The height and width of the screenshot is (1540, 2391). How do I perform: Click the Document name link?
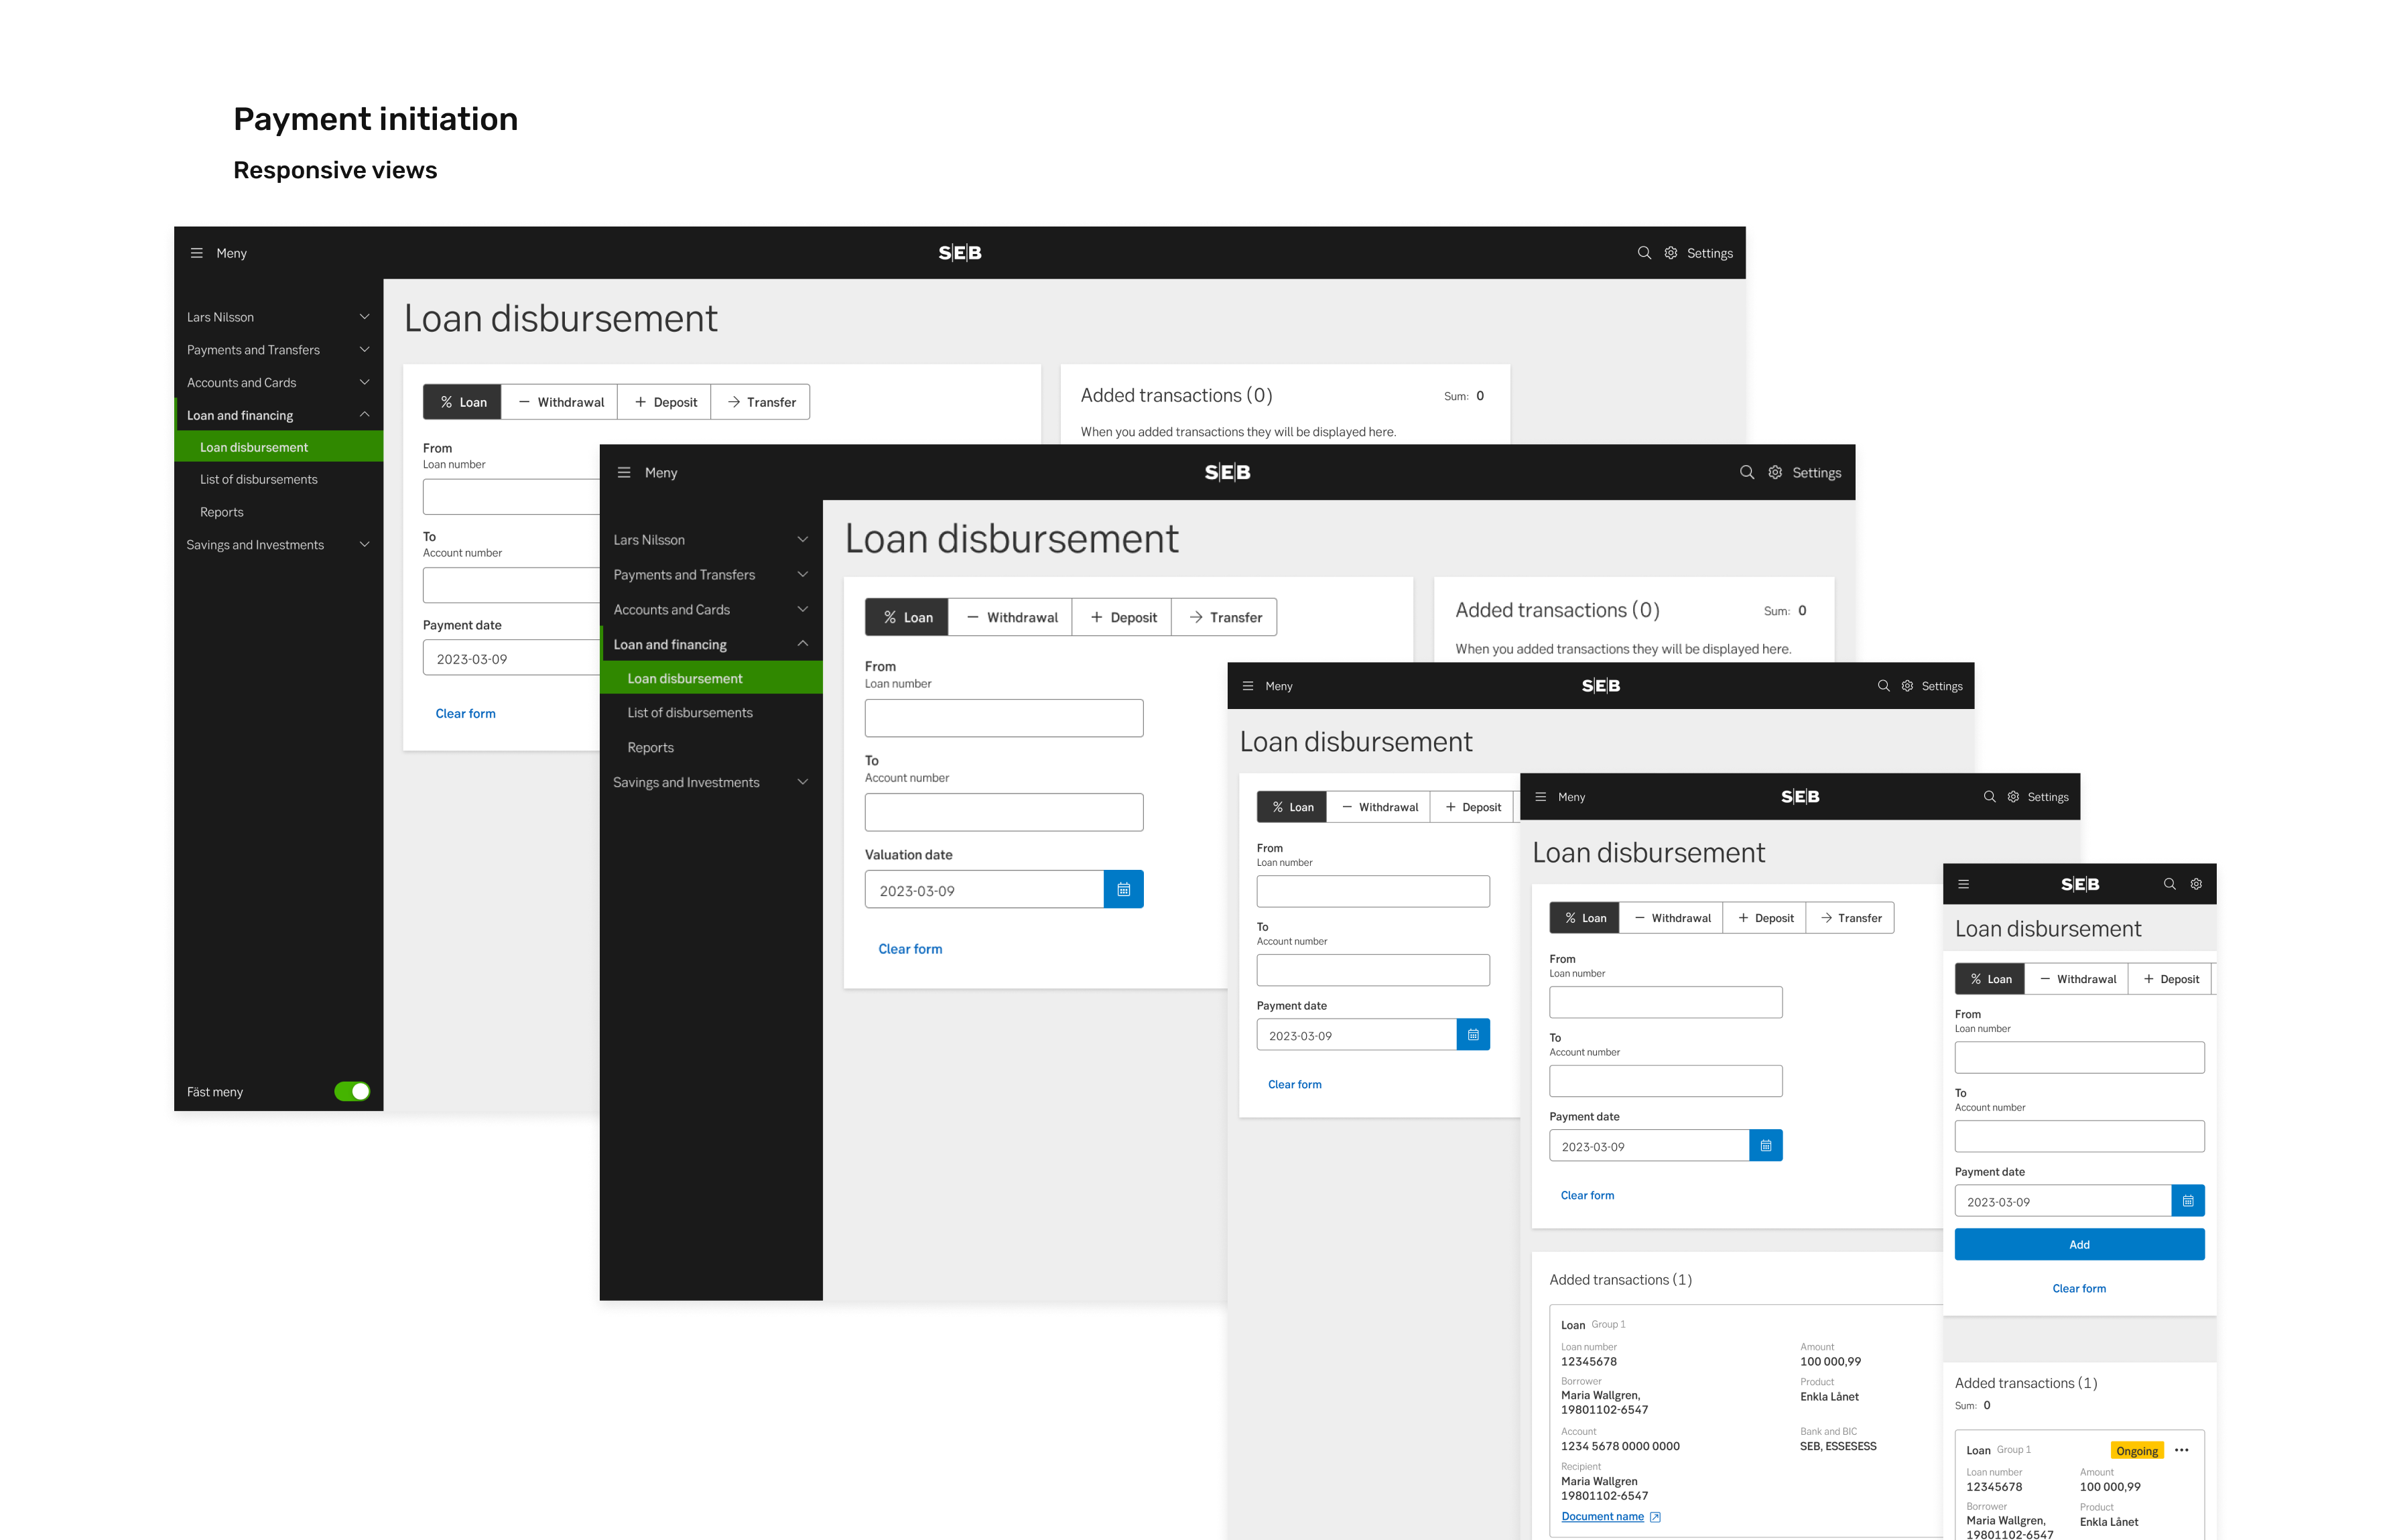tap(1602, 1517)
